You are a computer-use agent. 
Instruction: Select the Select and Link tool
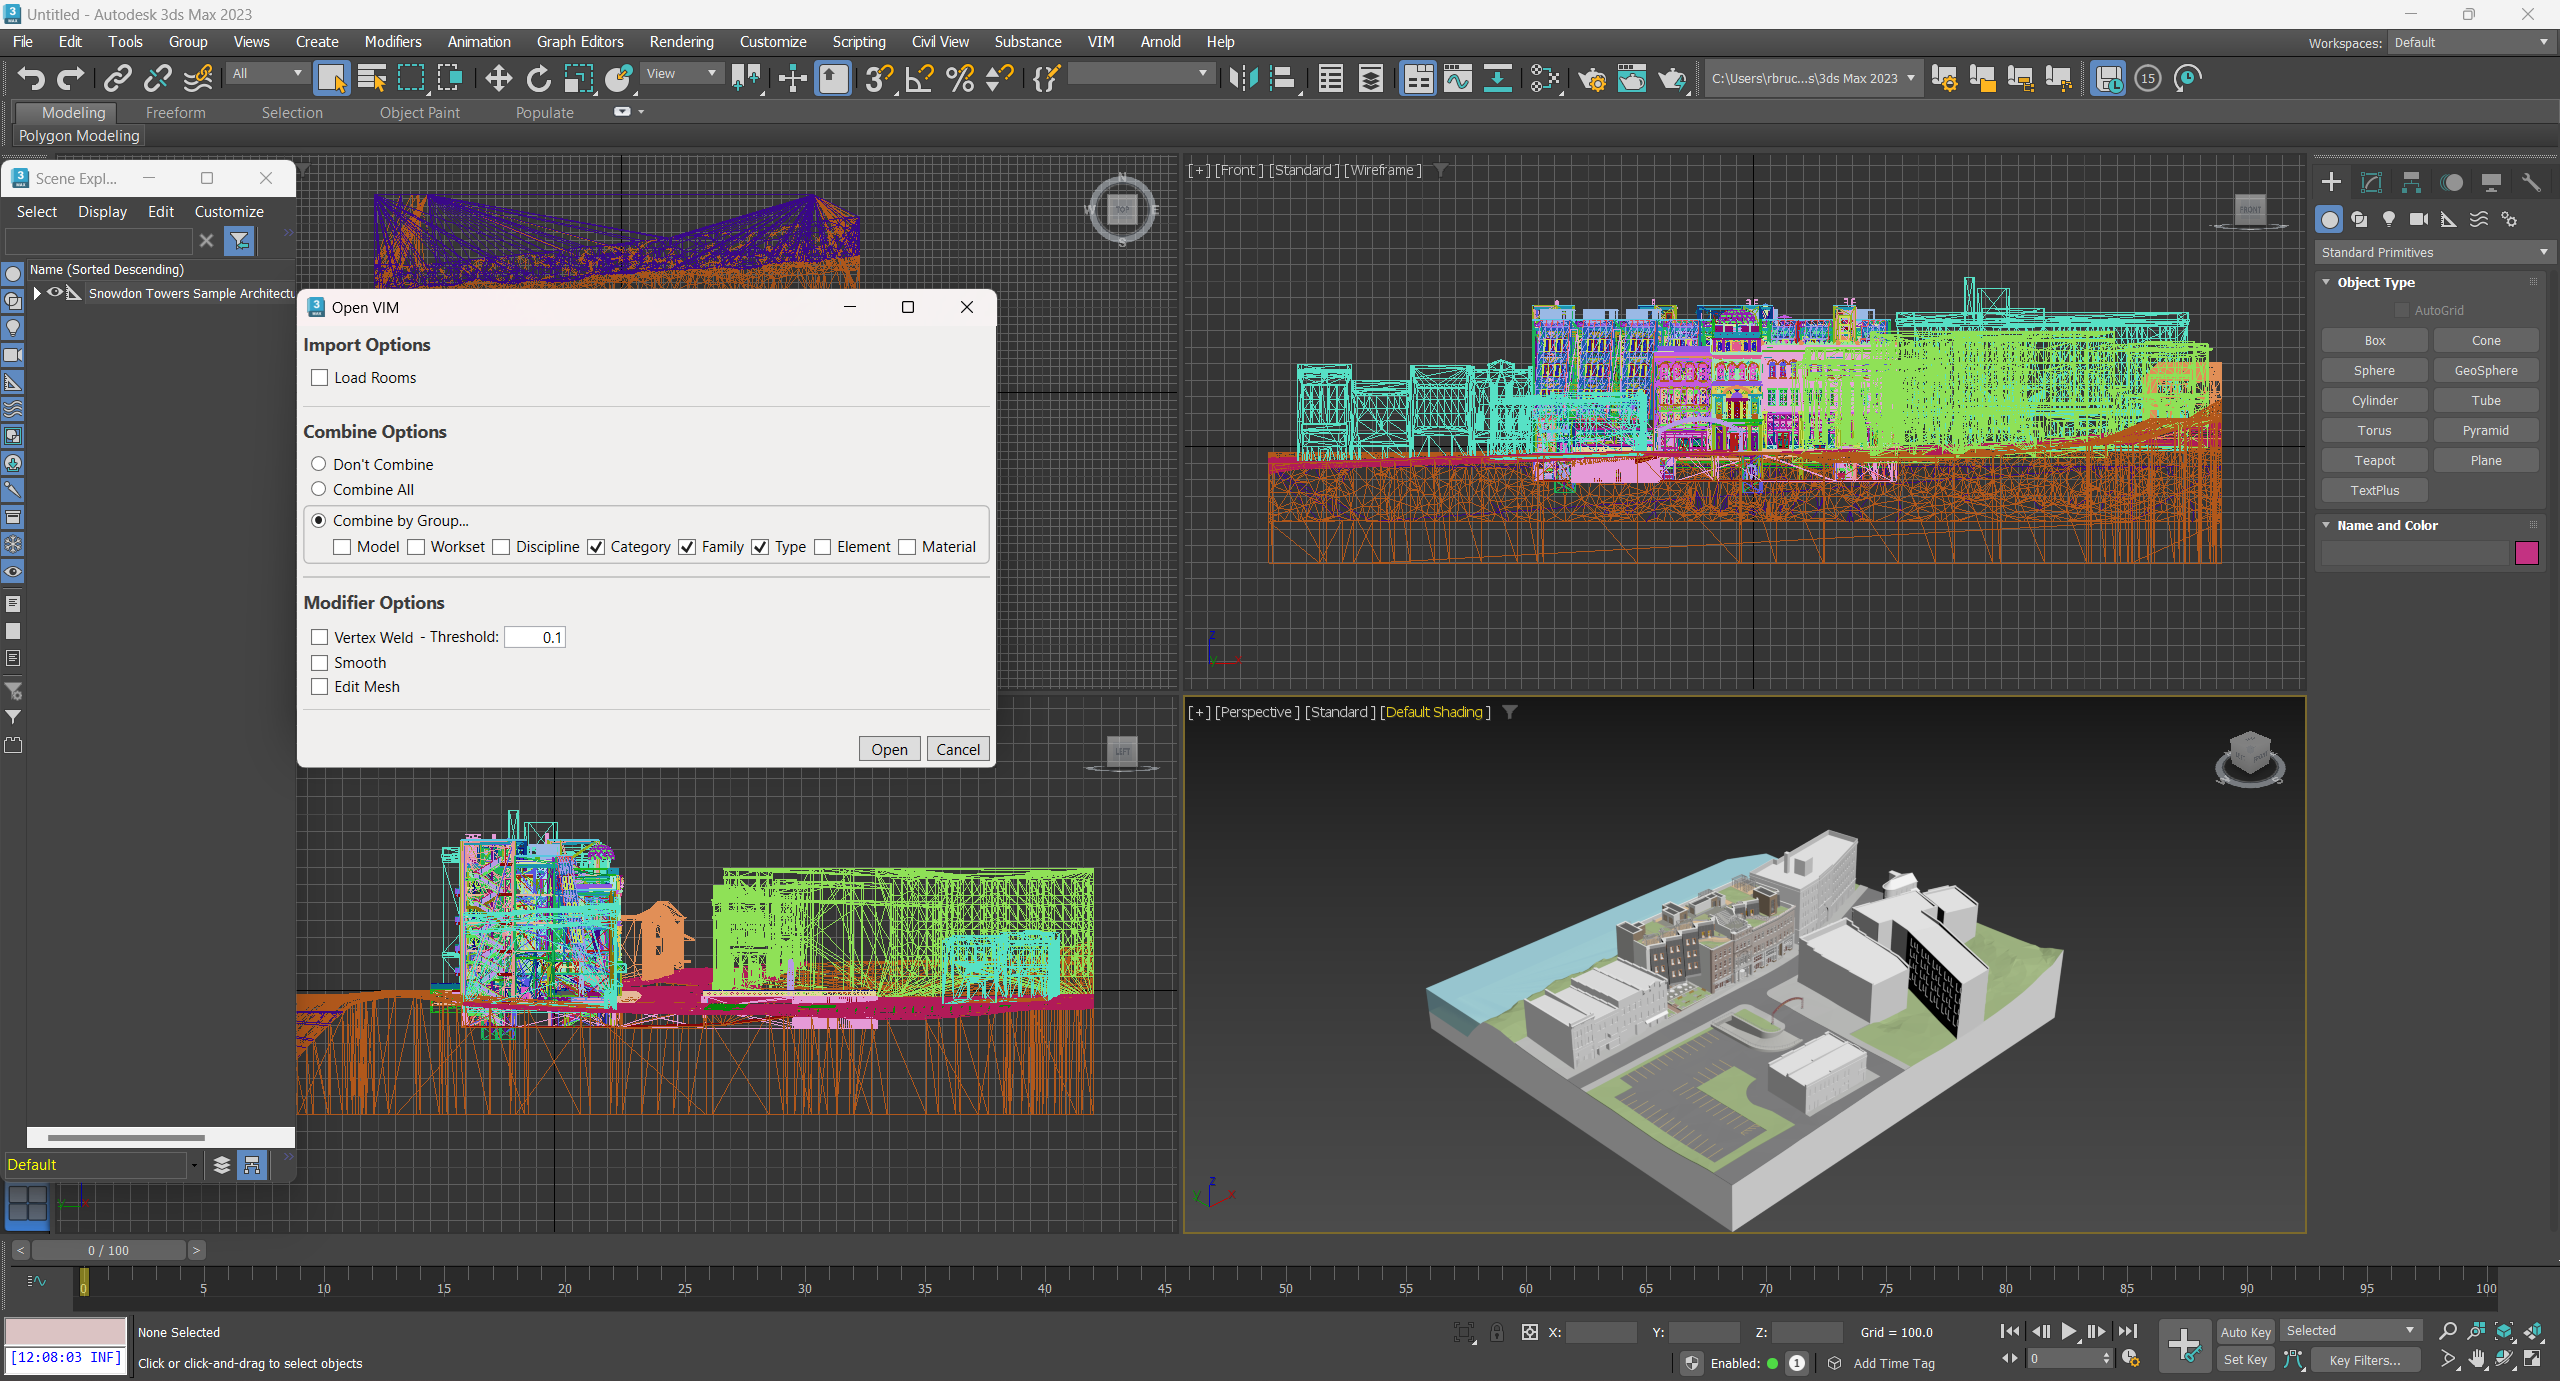pyautogui.click(x=118, y=78)
